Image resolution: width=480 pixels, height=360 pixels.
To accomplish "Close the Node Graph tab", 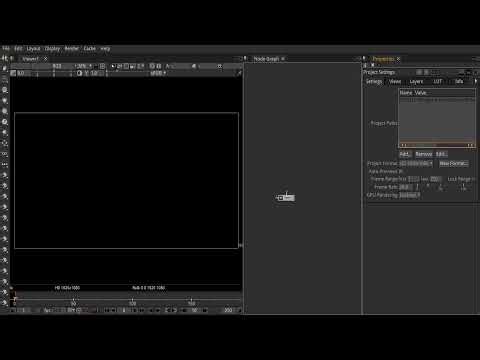I will (x=283, y=59).
